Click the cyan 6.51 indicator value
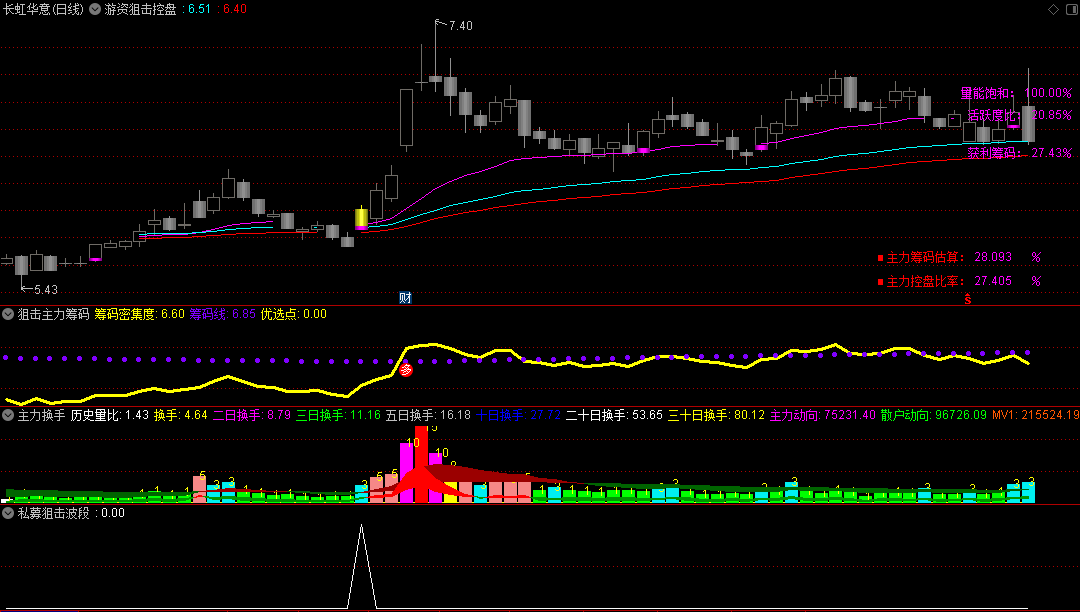1080x612 pixels. pos(199,9)
